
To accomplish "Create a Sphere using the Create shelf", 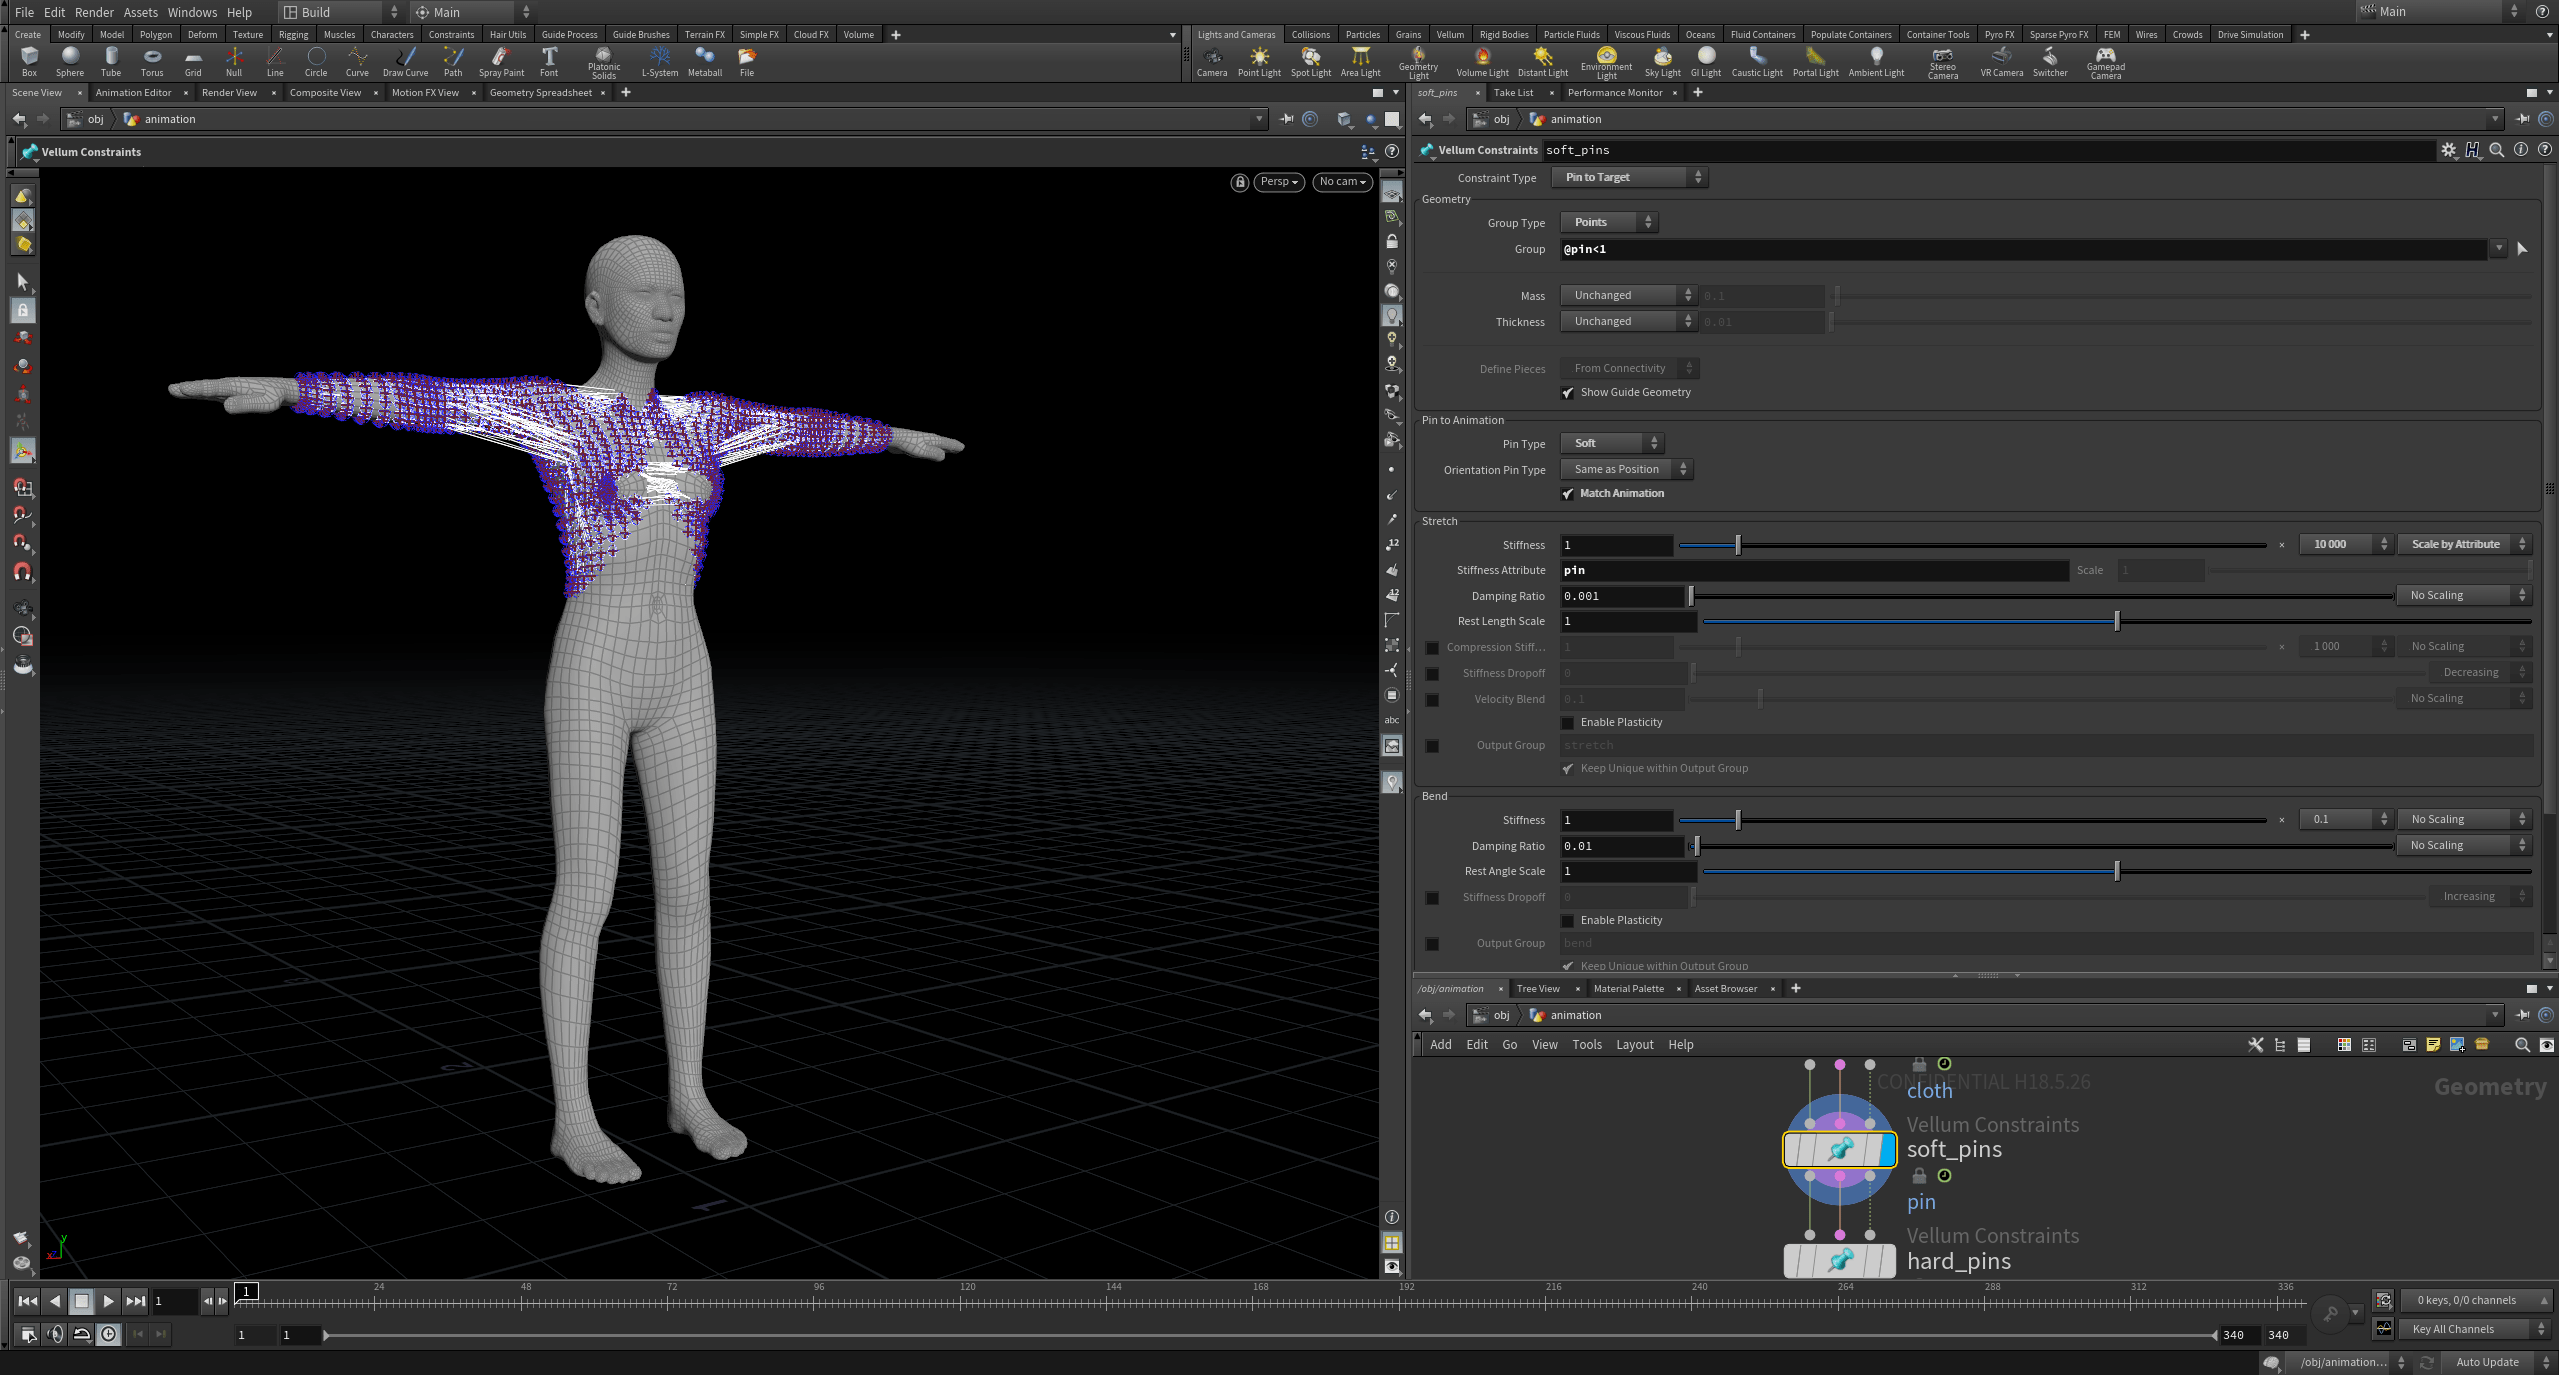I will [69, 62].
